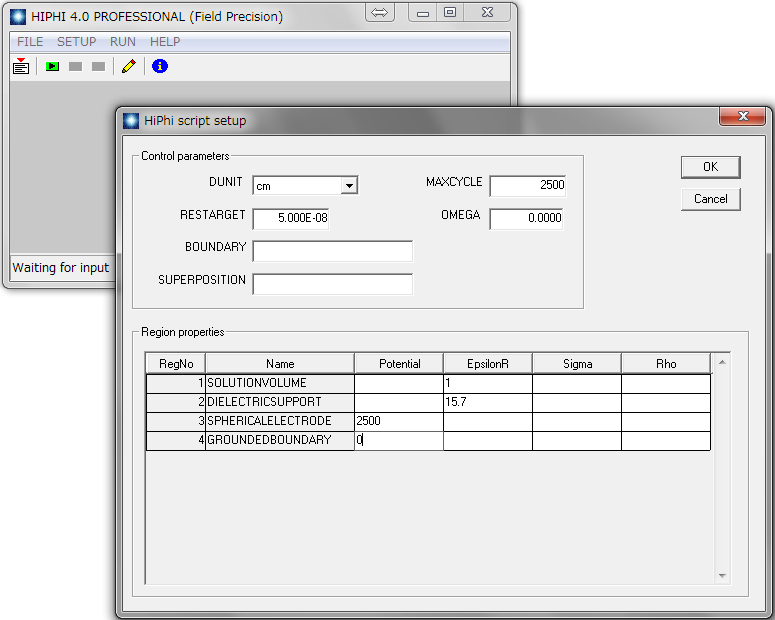
Task: Click the create script icon in HiPhi toolbar
Action: pos(21,66)
